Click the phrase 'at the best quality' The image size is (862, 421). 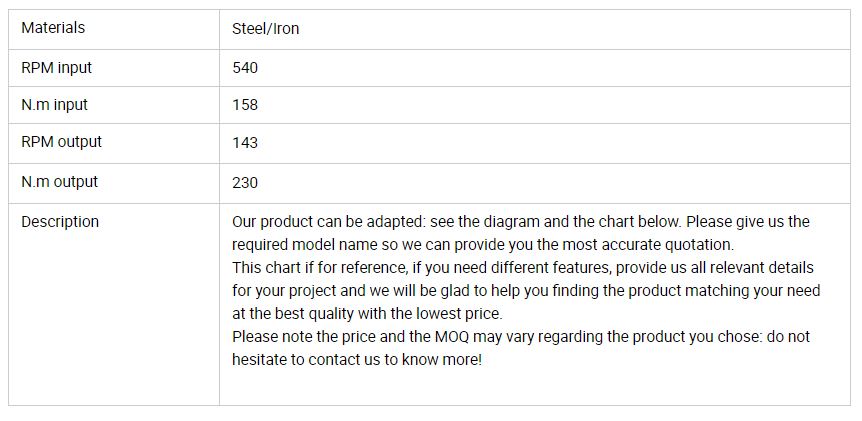point(295,314)
